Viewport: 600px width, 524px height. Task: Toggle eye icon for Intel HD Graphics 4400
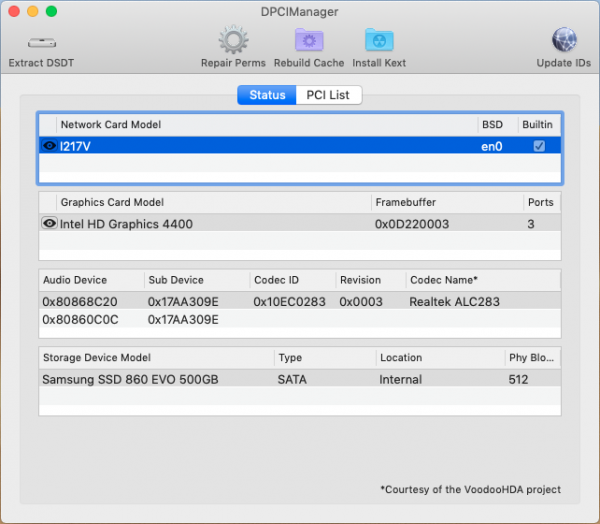coord(49,224)
